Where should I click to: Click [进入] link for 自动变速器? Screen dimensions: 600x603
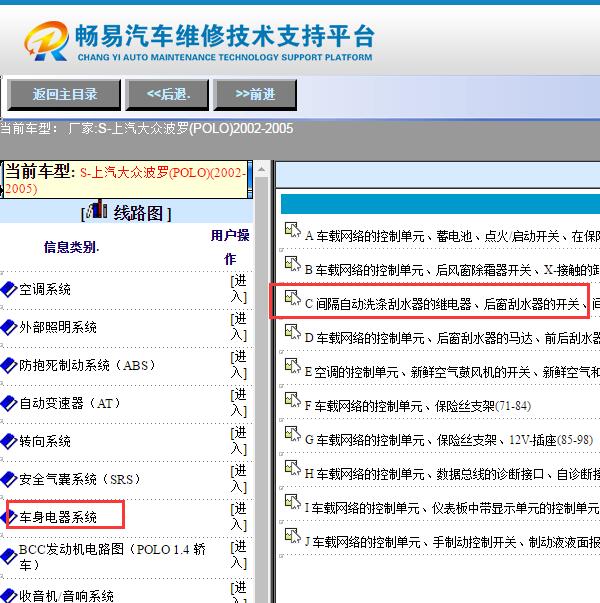[239, 403]
